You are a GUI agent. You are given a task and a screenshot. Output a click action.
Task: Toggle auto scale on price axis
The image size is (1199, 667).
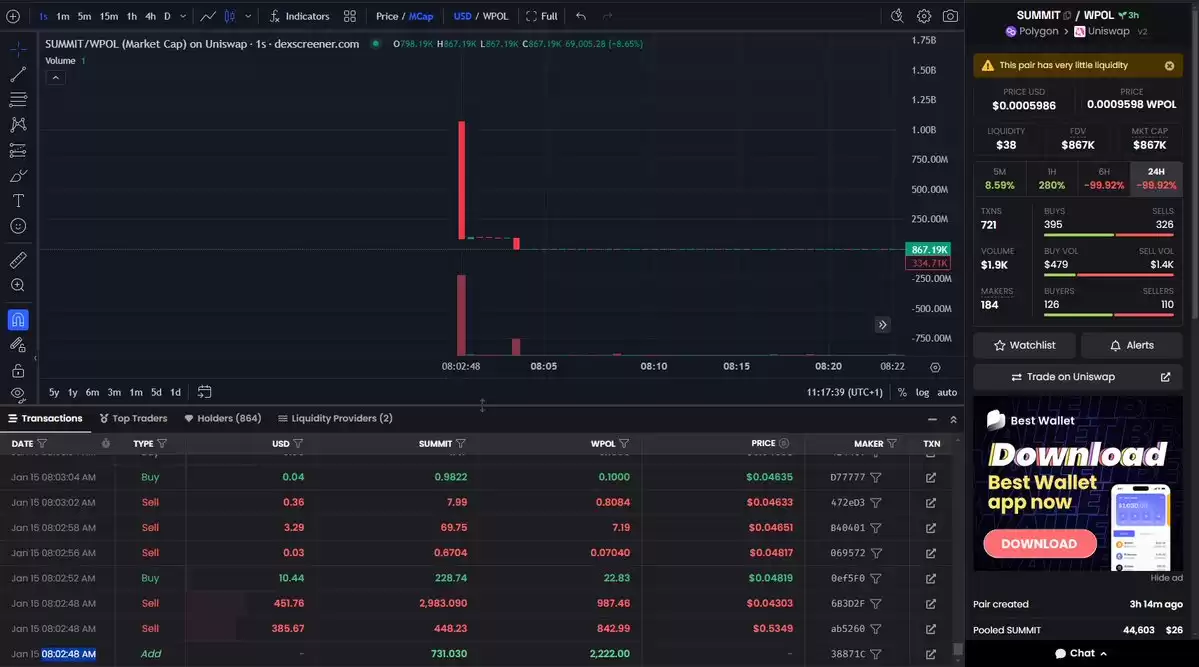[947, 392]
